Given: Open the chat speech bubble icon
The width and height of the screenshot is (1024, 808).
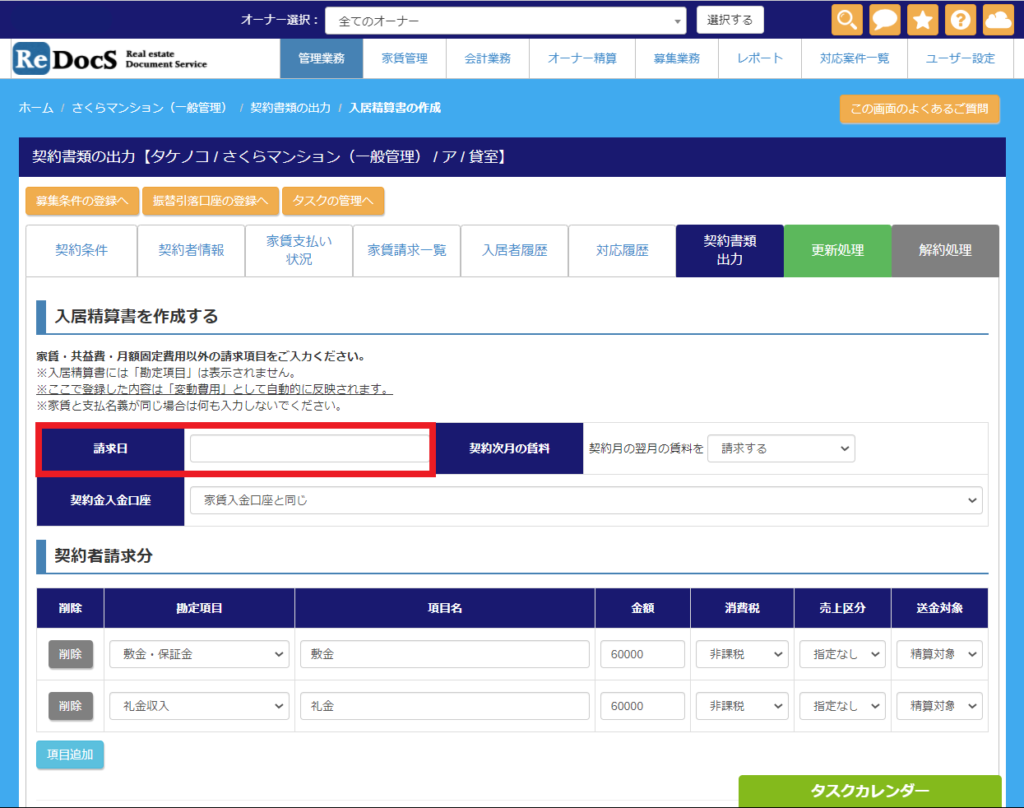Looking at the screenshot, I should pyautogui.click(x=884, y=20).
